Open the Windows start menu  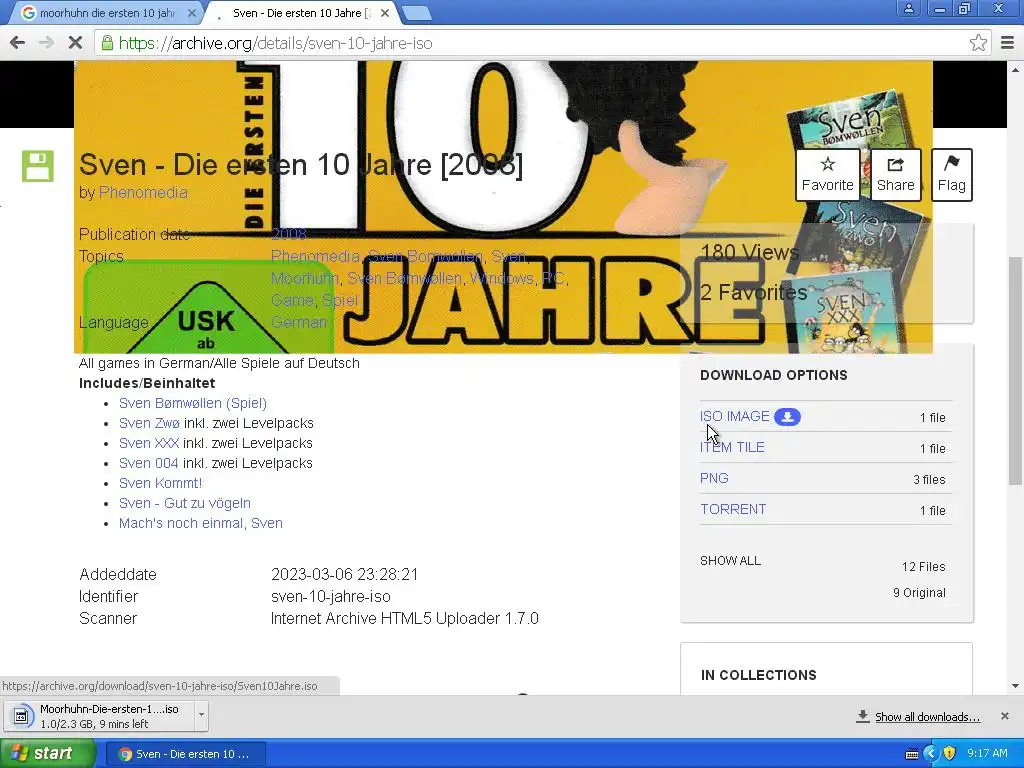click(x=47, y=754)
